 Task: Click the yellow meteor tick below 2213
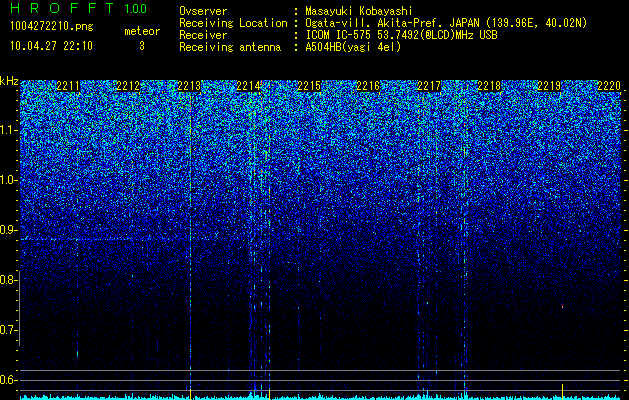tap(190, 394)
